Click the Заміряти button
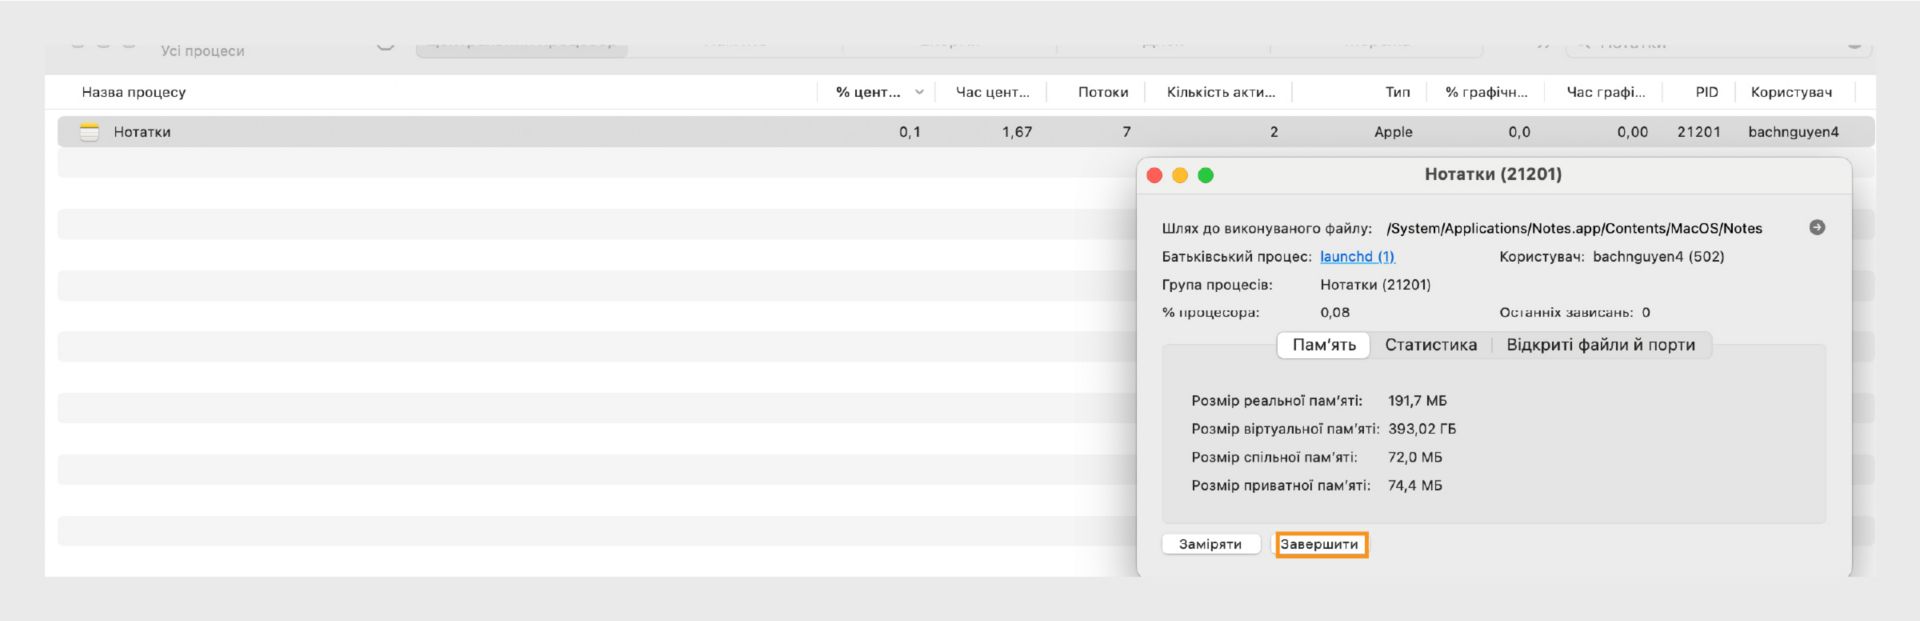The height and width of the screenshot is (621, 1920). [x=1210, y=544]
